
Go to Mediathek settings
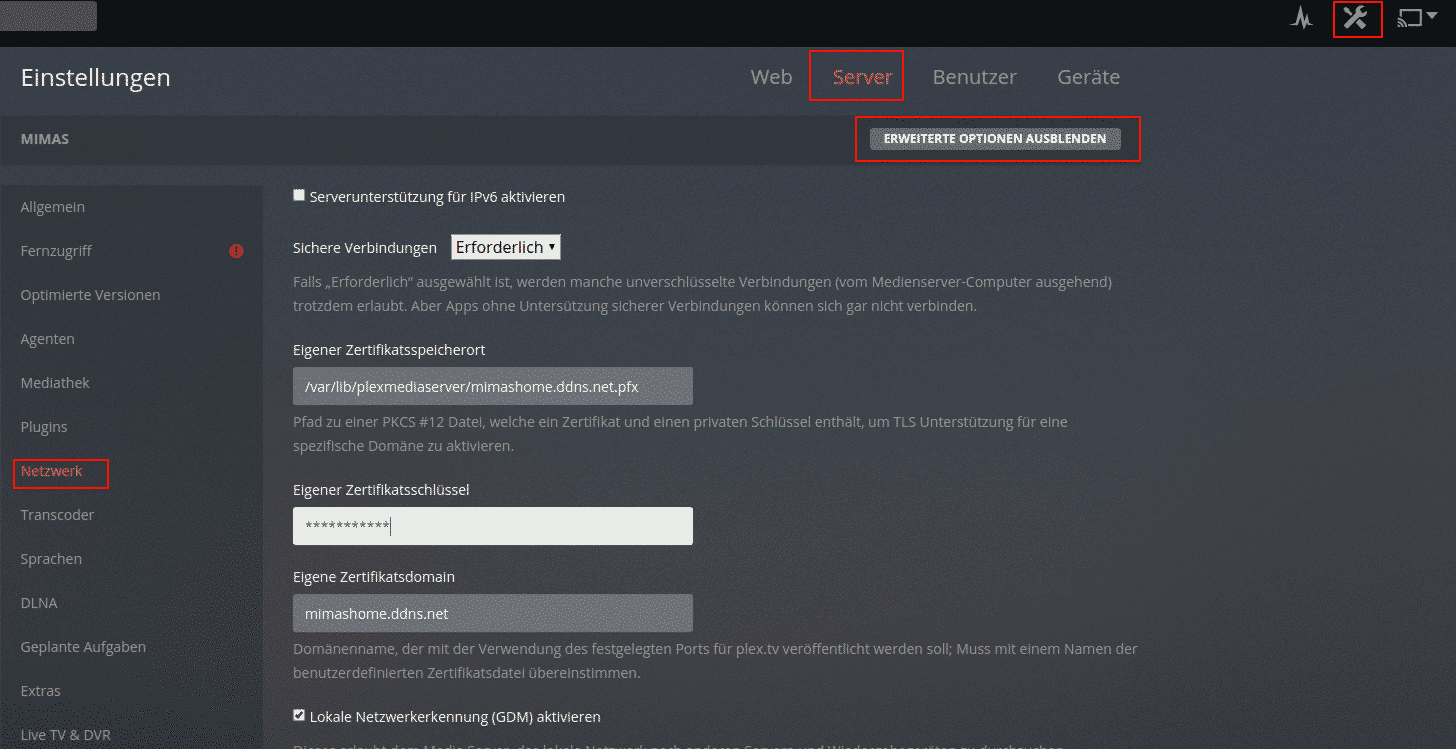[55, 383]
